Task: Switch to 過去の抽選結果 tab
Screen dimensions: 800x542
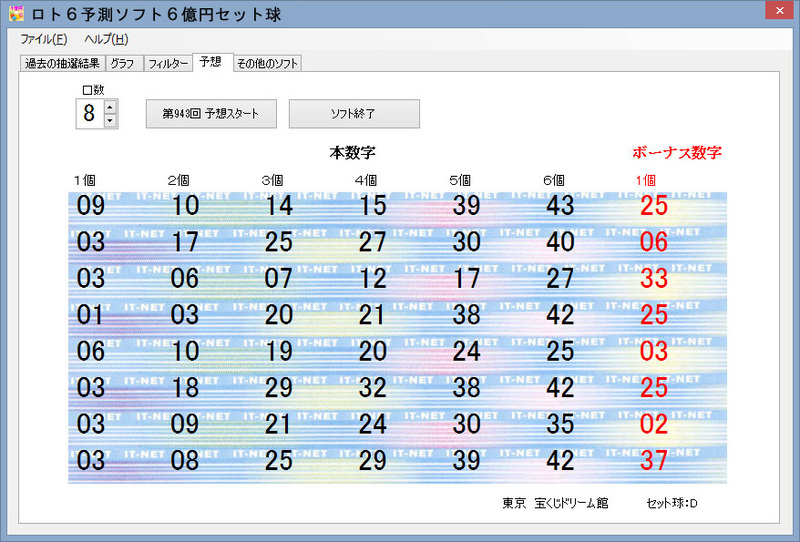Action: pyautogui.click(x=62, y=63)
